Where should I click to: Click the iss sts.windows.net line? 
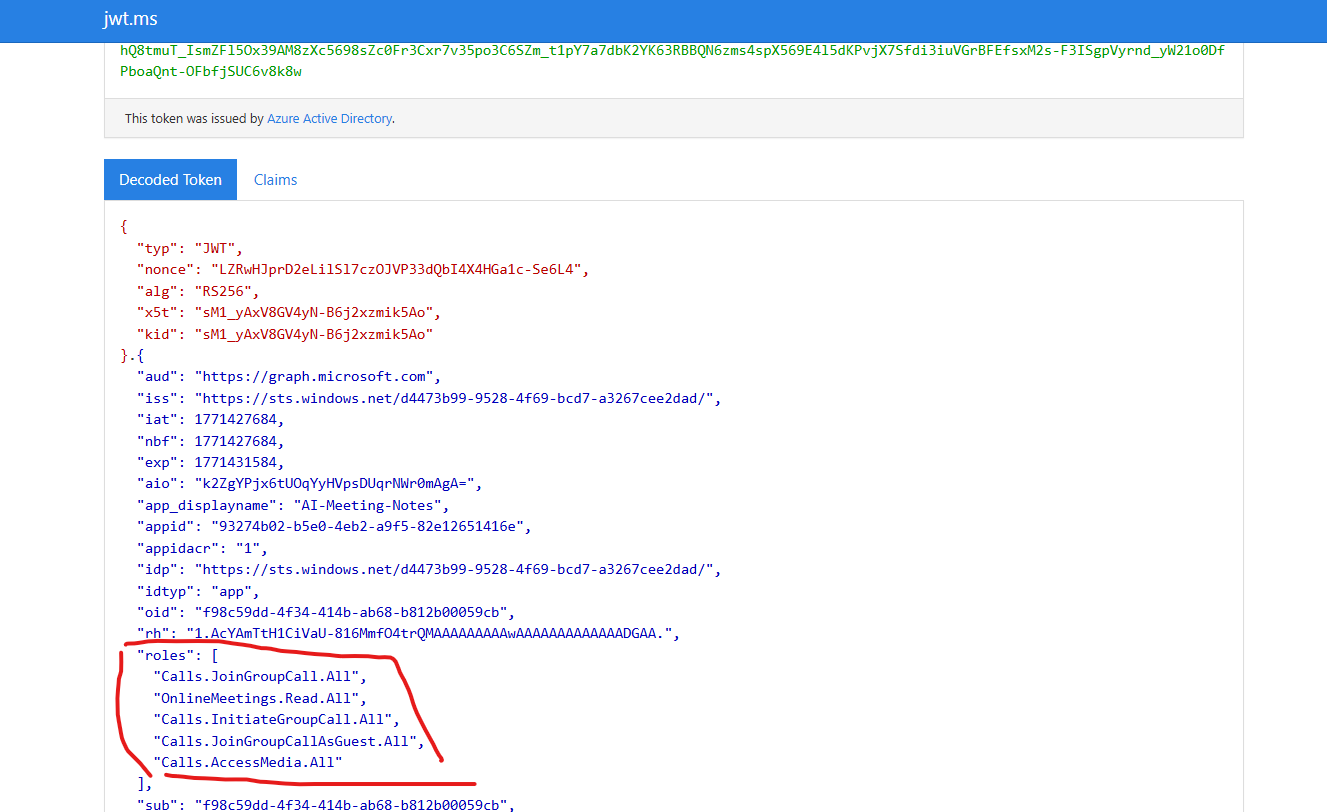tap(429, 398)
